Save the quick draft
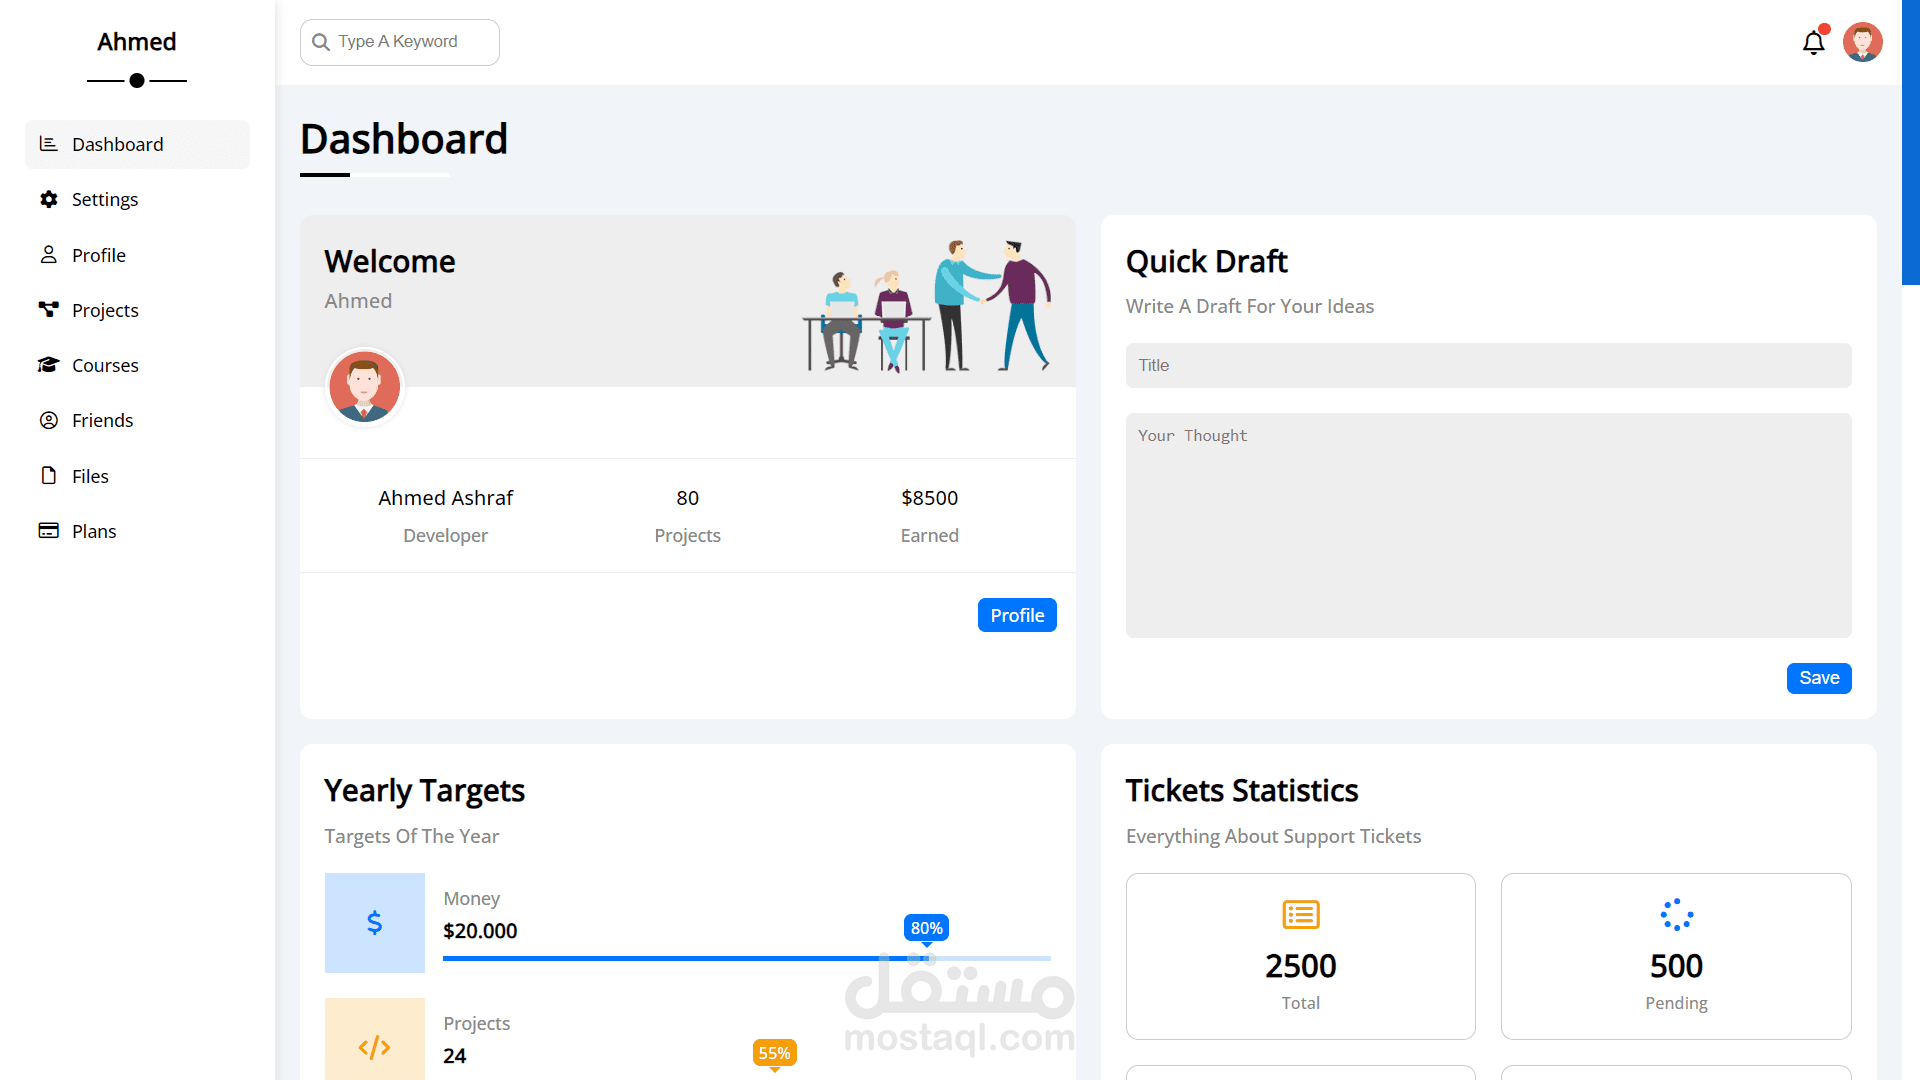The width and height of the screenshot is (1920, 1080). point(1818,678)
